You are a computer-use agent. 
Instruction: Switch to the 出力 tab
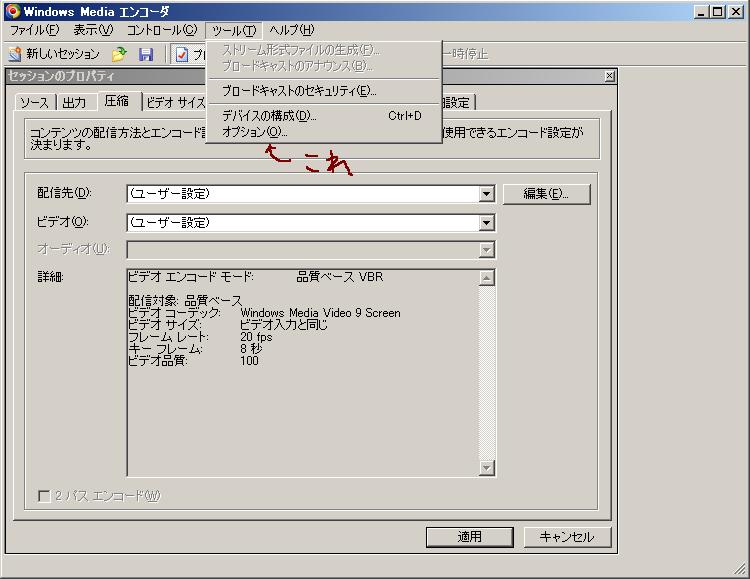pyautogui.click(x=74, y=102)
